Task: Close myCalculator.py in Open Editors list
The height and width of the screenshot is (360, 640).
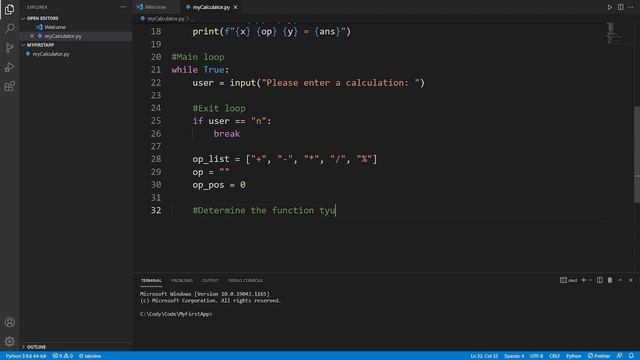Action: tap(32, 36)
